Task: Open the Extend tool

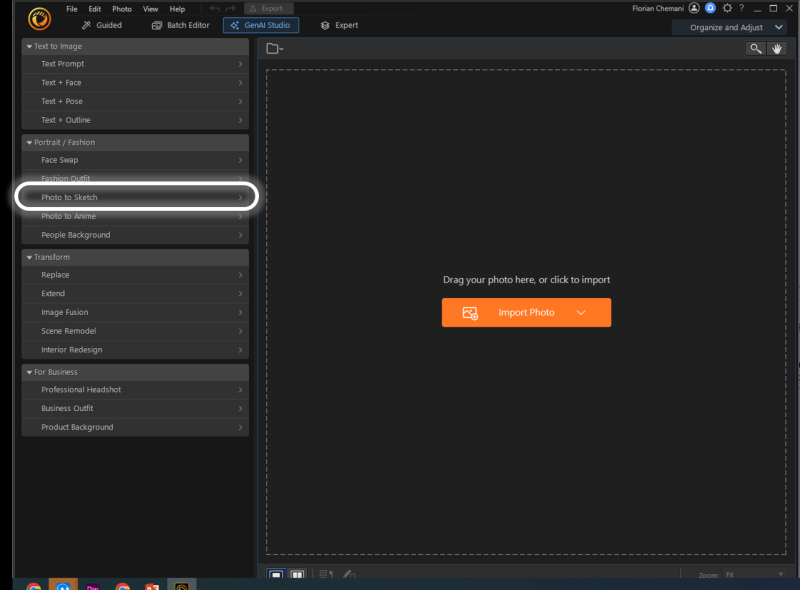Action: [x=135, y=293]
